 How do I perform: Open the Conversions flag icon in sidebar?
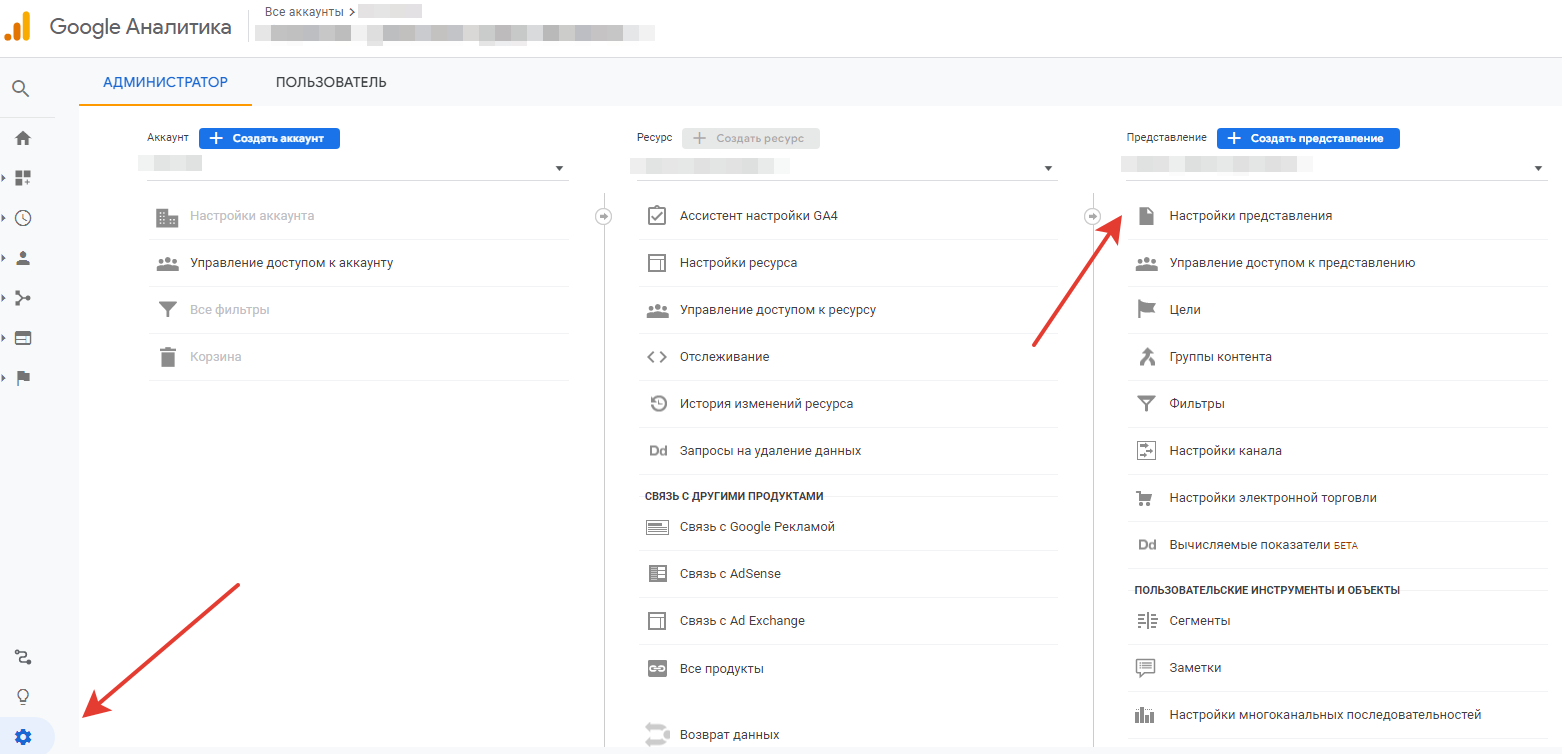pyautogui.click(x=22, y=378)
